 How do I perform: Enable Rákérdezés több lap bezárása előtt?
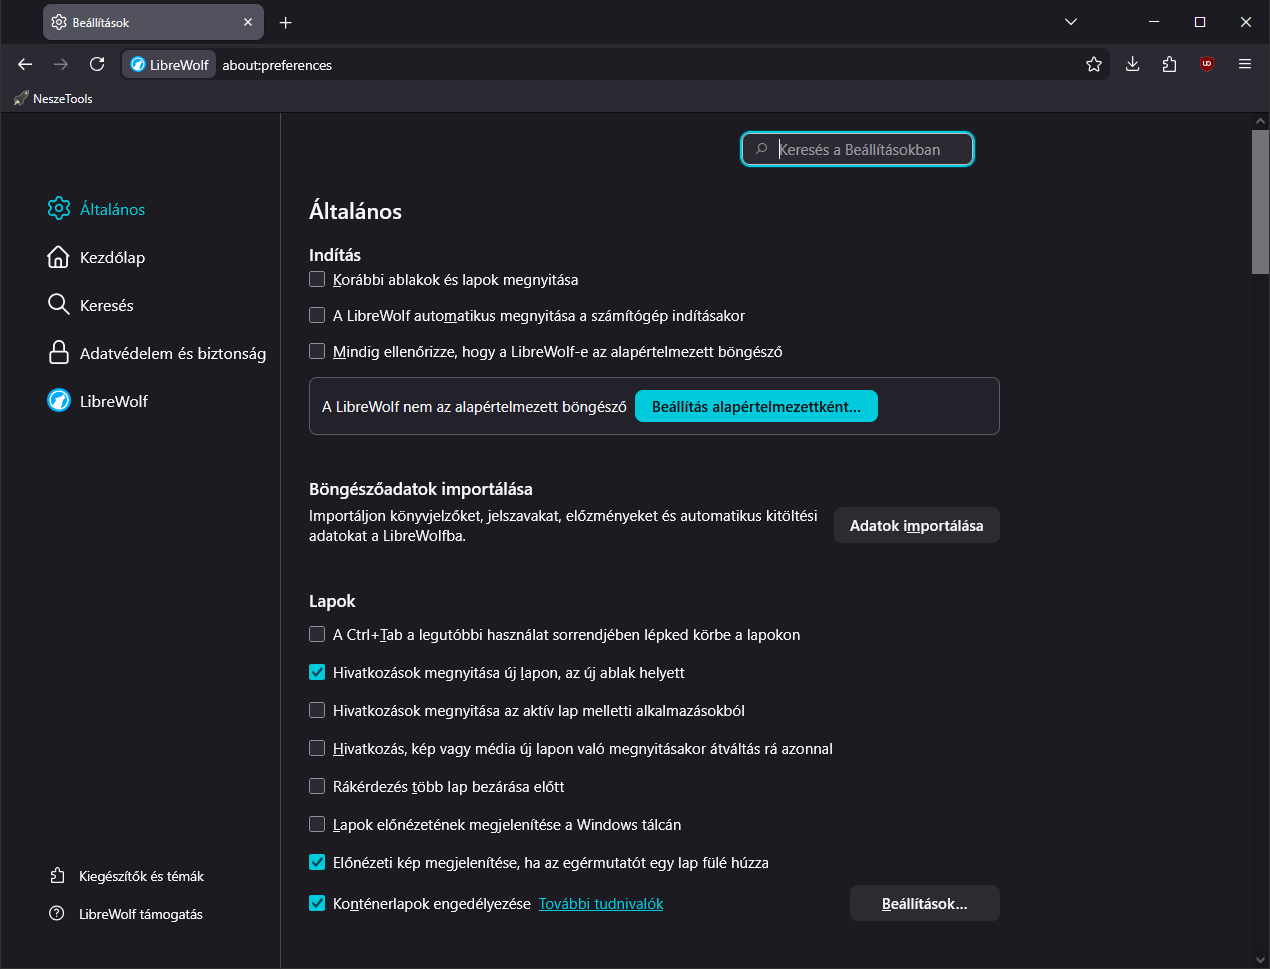click(x=317, y=786)
